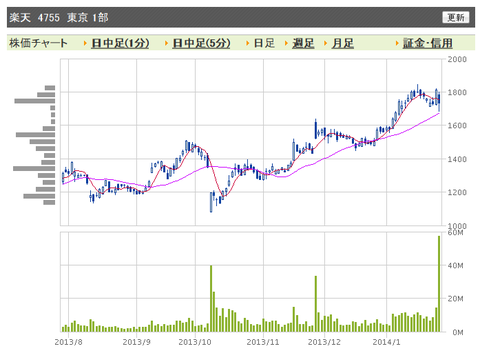Click the 40M volume axis label
This screenshot has height=362, width=480.
tap(455, 265)
